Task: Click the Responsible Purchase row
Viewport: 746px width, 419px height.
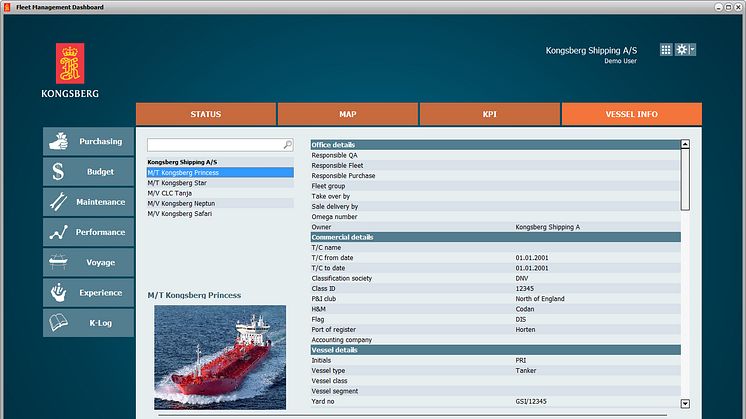Action: tap(495, 175)
